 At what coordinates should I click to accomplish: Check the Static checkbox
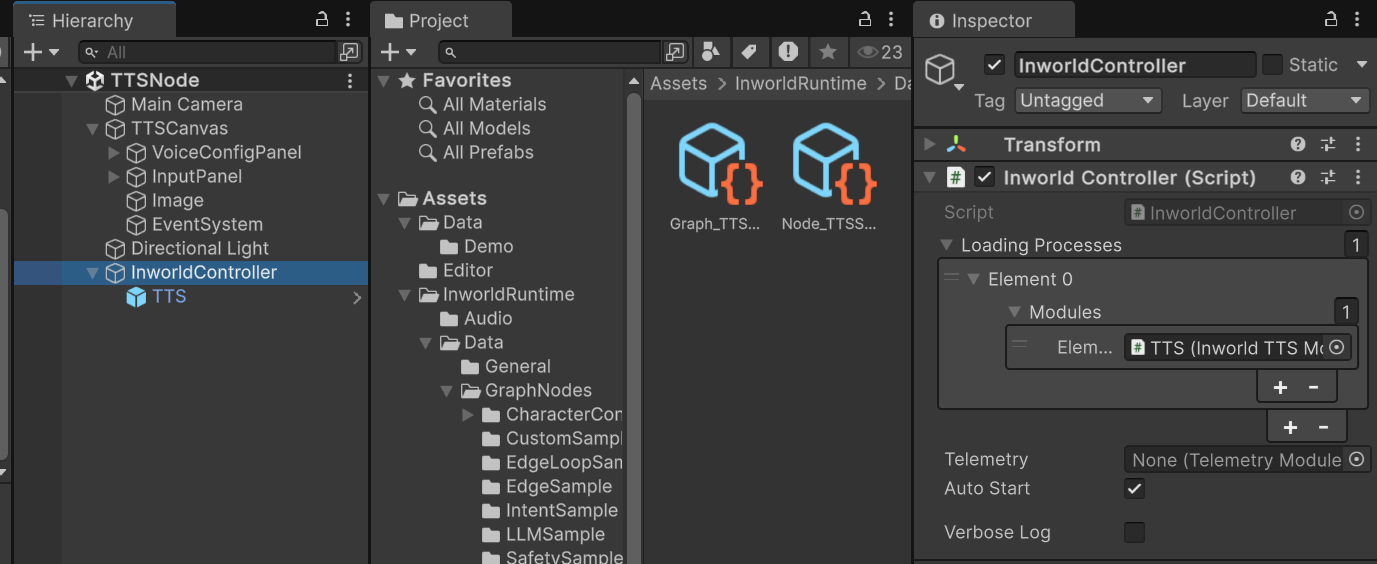coord(1272,65)
